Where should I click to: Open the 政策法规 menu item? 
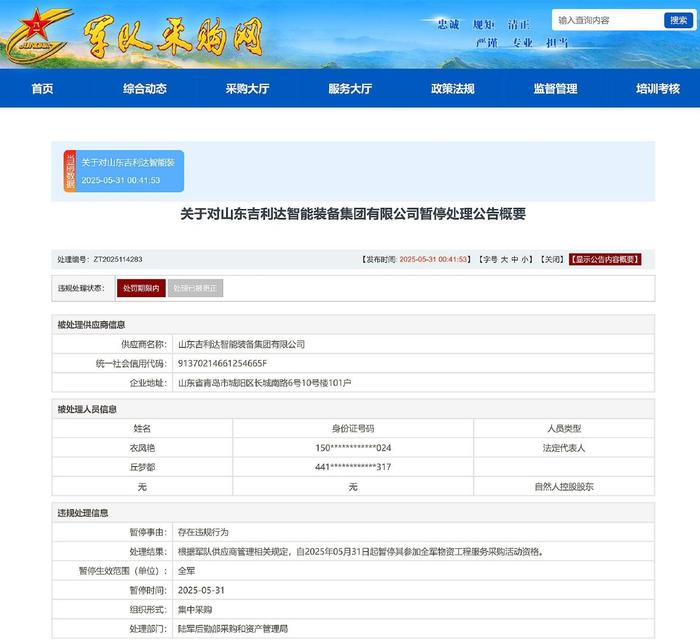click(x=453, y=88)
